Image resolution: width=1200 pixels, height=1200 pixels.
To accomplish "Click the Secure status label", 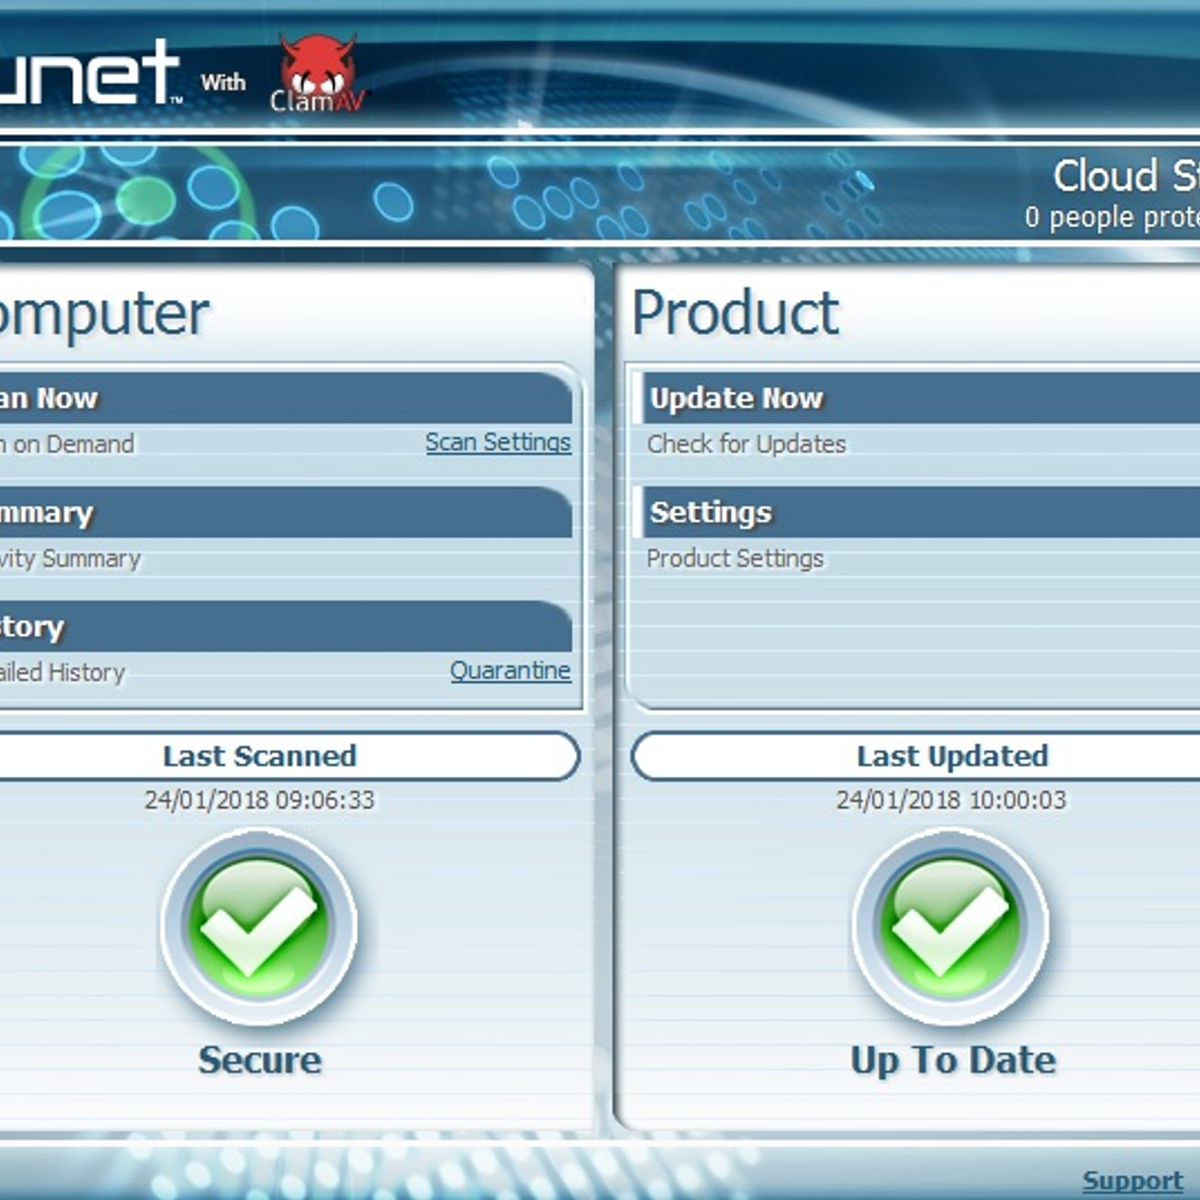I will click(x=260, y=1060).
